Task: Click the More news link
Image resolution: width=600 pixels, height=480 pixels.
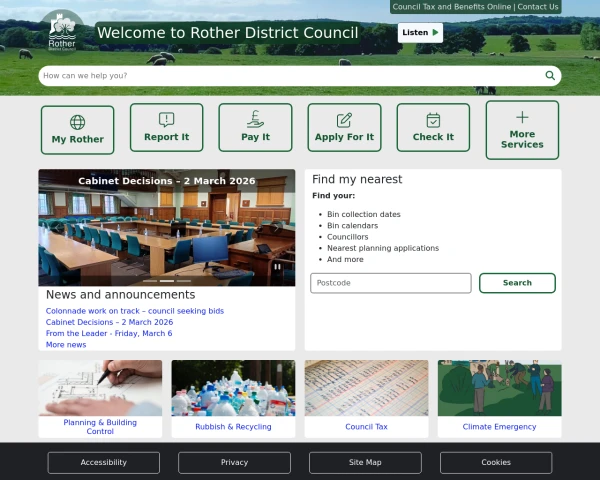Action: coord(66,344)
